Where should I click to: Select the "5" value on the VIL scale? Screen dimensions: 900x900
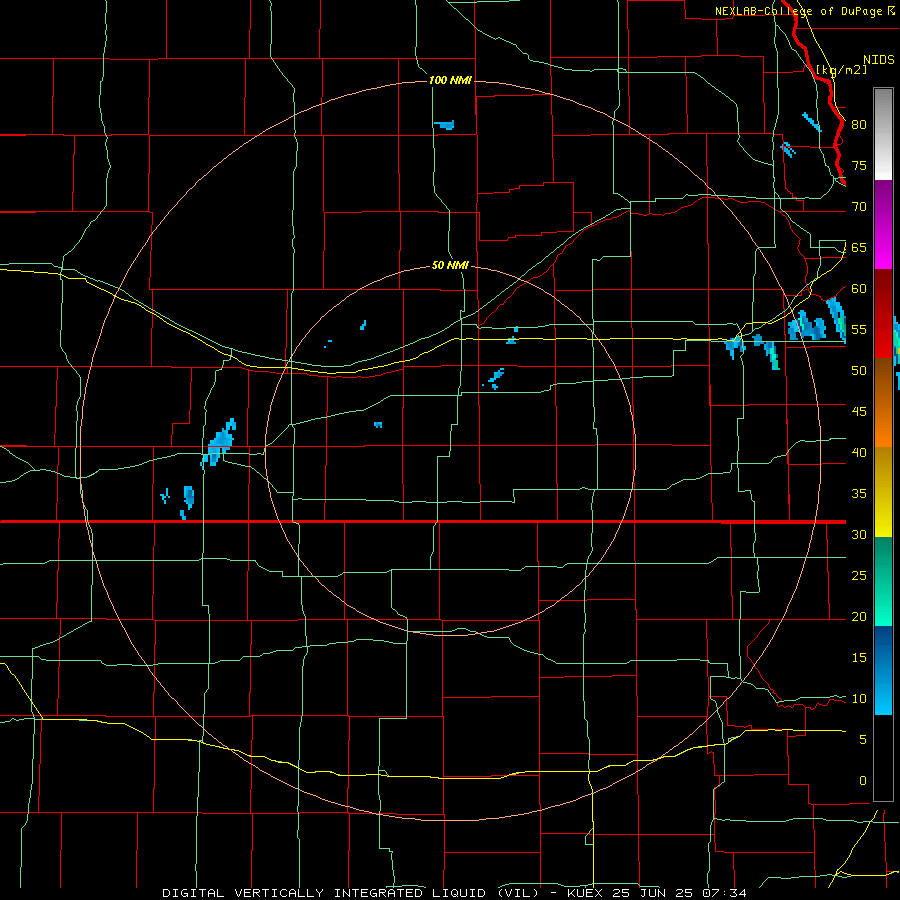click(x=863, y=740)
